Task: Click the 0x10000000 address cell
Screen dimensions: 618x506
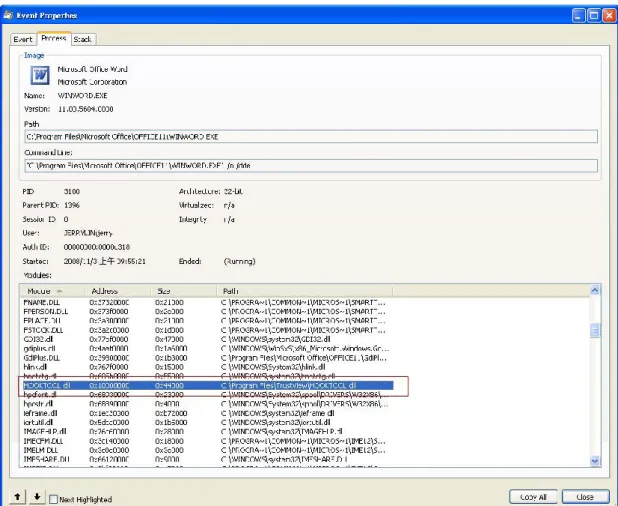Action: pos(109,385)
